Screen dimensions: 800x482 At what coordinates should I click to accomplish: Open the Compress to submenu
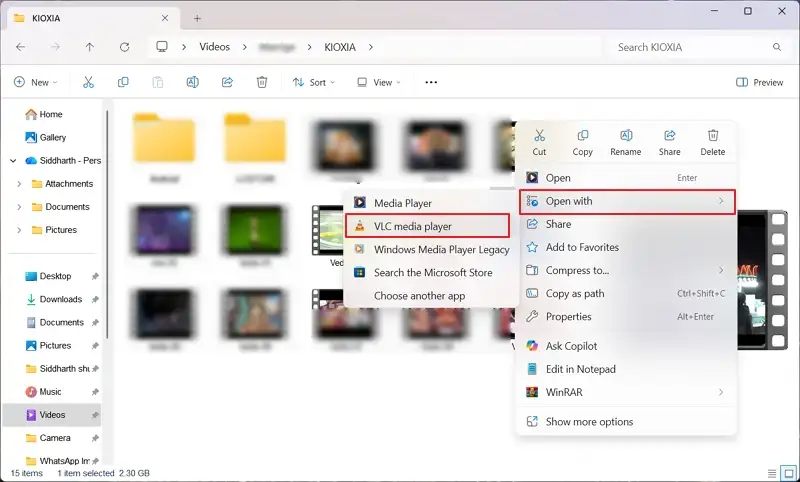pos(626,270)
